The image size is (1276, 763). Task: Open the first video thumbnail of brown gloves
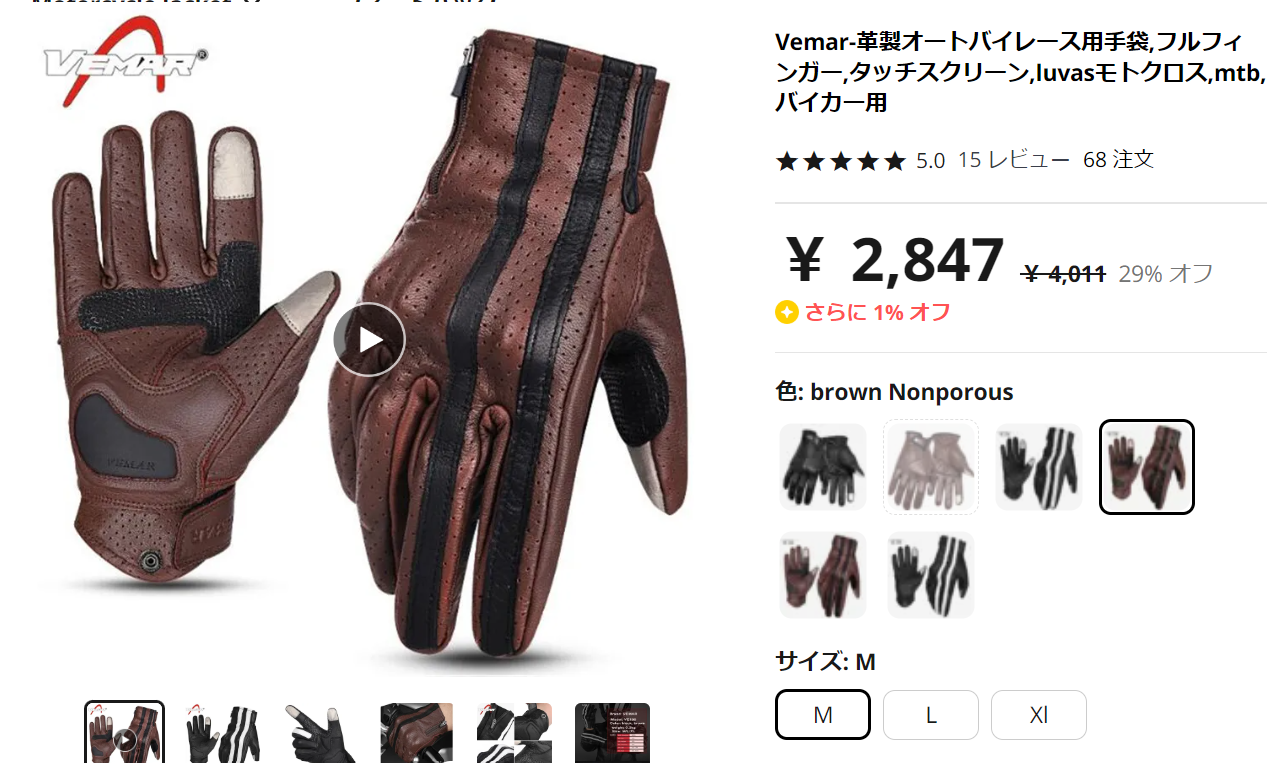pyautogui.click(x=124, y=733)
